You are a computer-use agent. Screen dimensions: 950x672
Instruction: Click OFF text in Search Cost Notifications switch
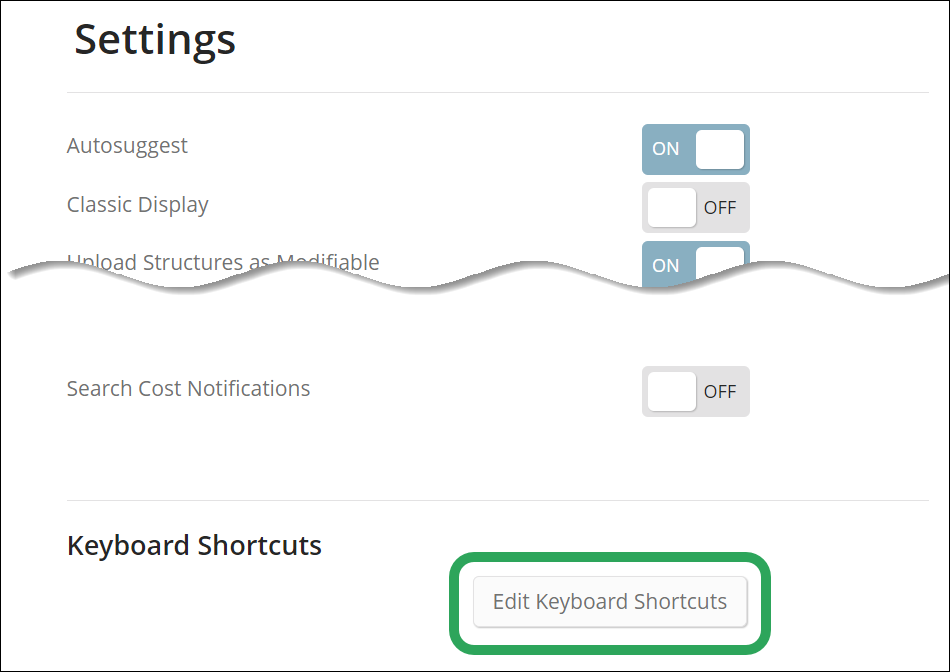click(720, 392)
